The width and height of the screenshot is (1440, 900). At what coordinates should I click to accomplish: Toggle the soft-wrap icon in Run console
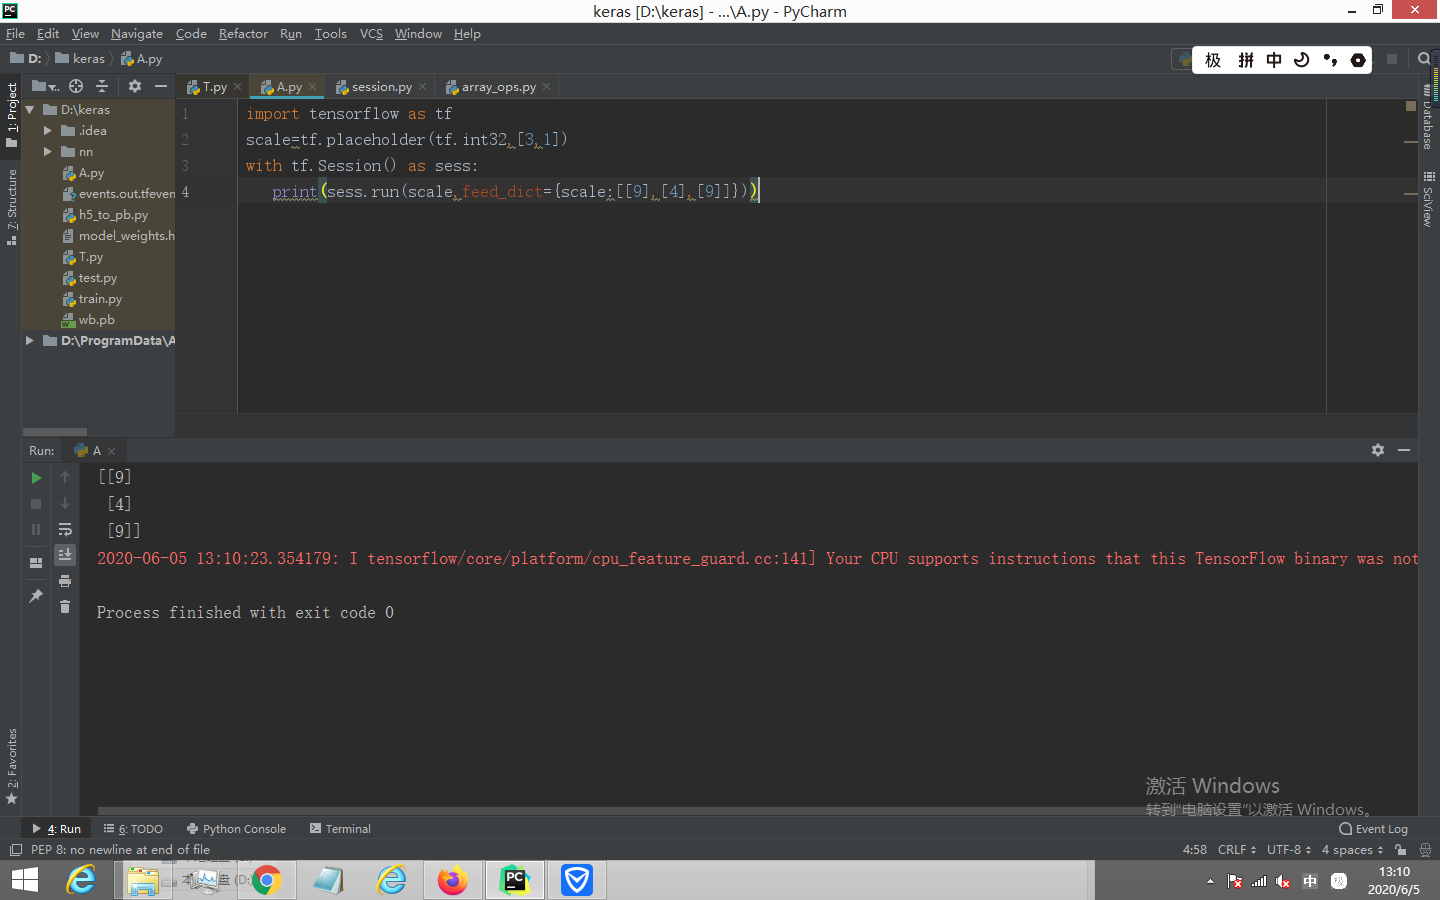(65, 530)
